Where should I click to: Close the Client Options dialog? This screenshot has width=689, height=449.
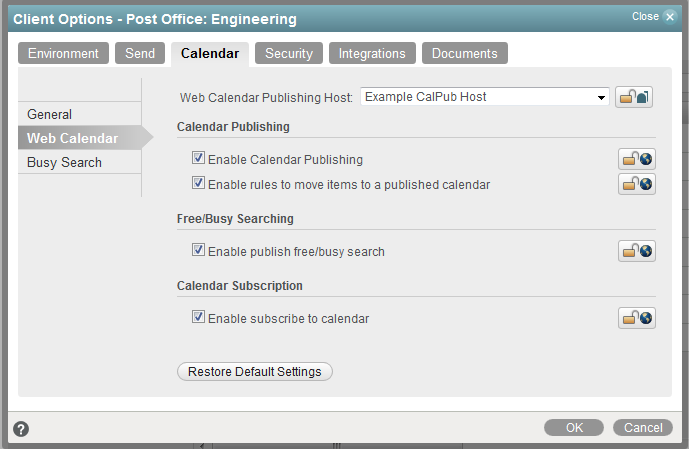click(x=654, y=17)
